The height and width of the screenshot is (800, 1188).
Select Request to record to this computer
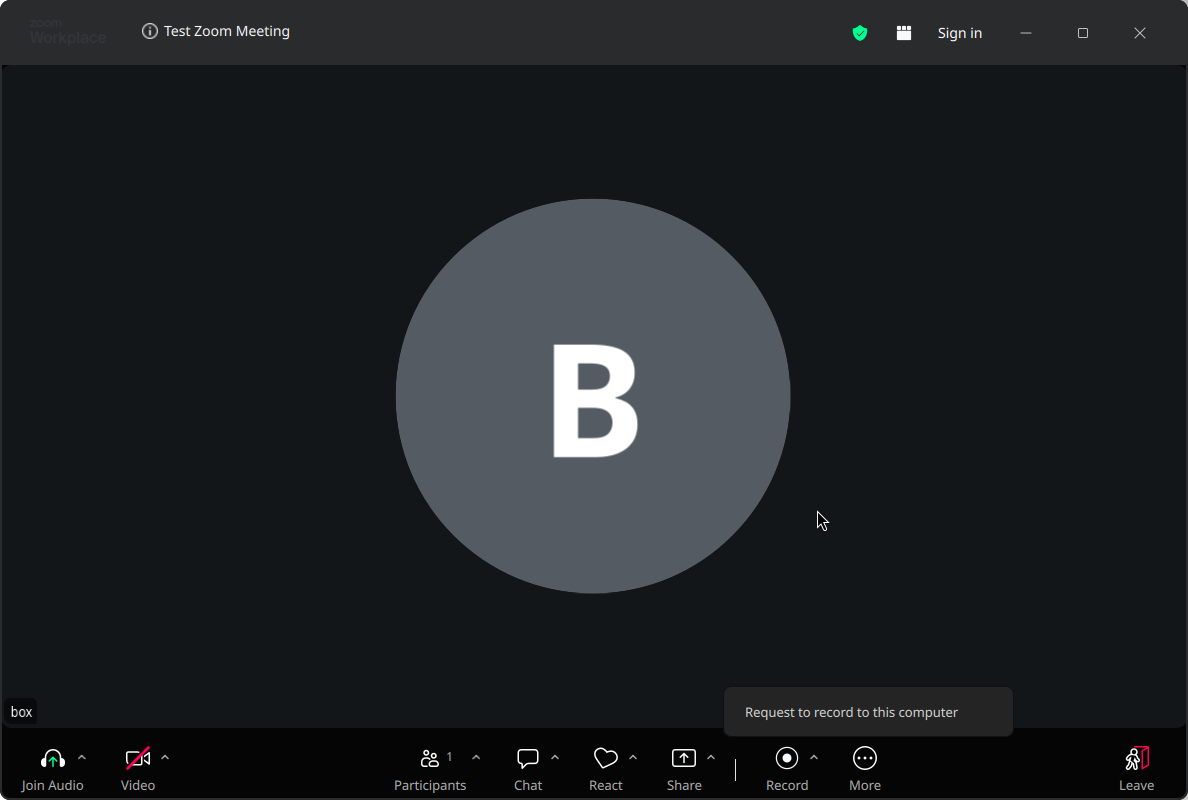click(x=868, y=712)
